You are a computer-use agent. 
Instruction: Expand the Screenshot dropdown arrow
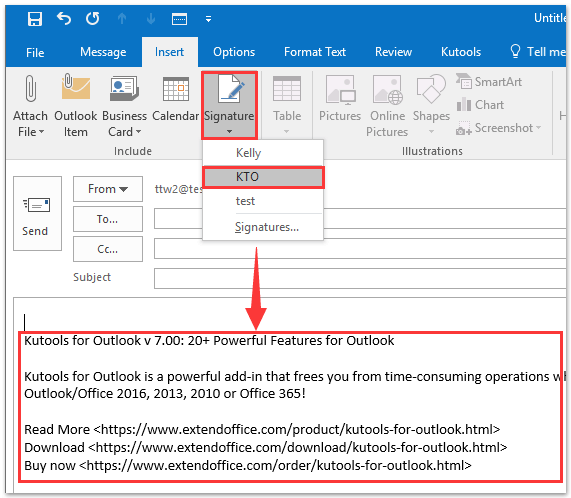click(x=538, y=128)
